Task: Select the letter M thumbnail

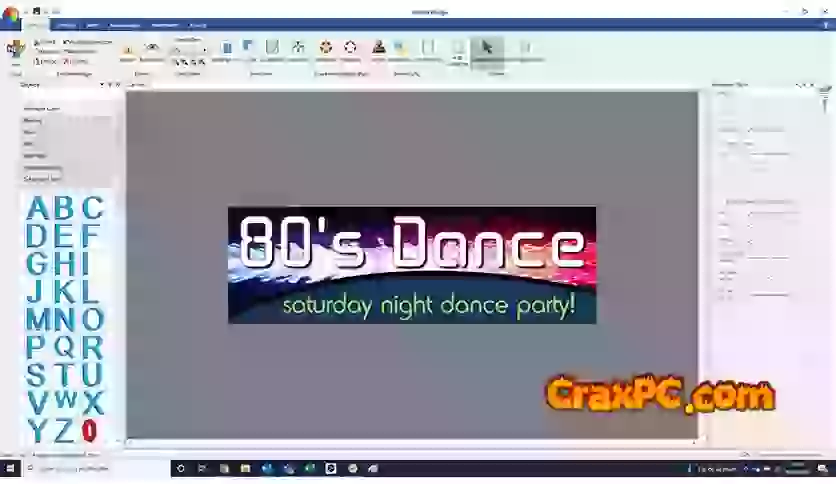Action: coord(38,319)
